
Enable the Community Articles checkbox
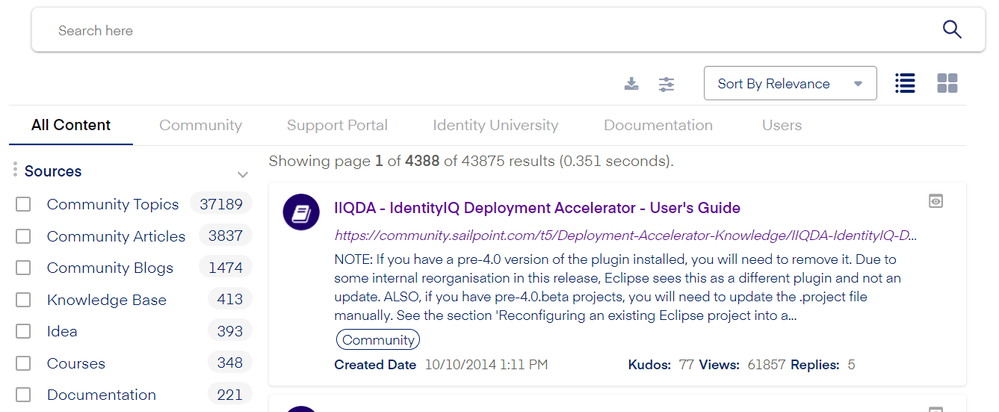tap(23, 237)
